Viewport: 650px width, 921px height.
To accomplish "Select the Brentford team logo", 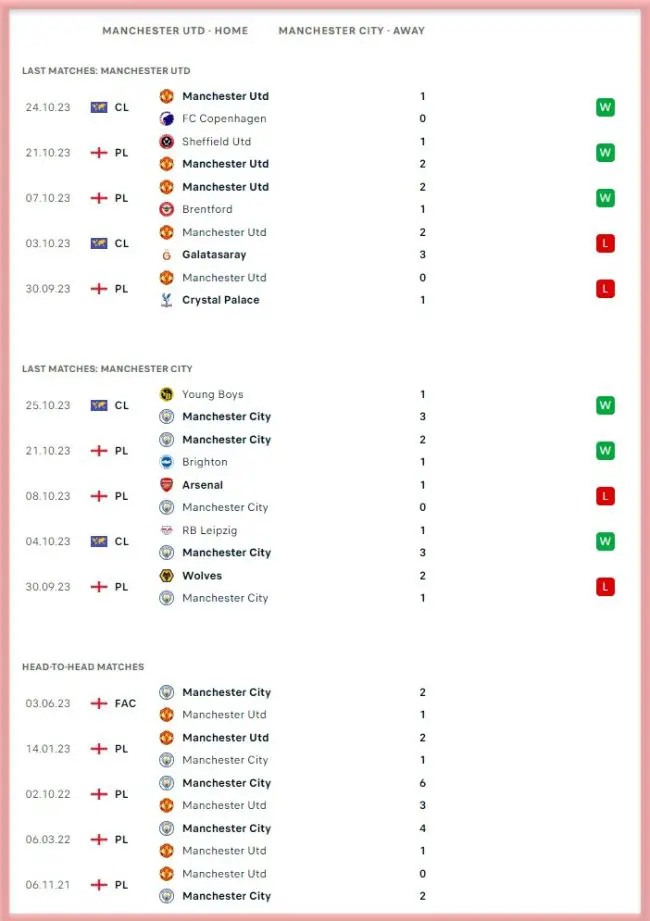I will (x=167, y=210).
